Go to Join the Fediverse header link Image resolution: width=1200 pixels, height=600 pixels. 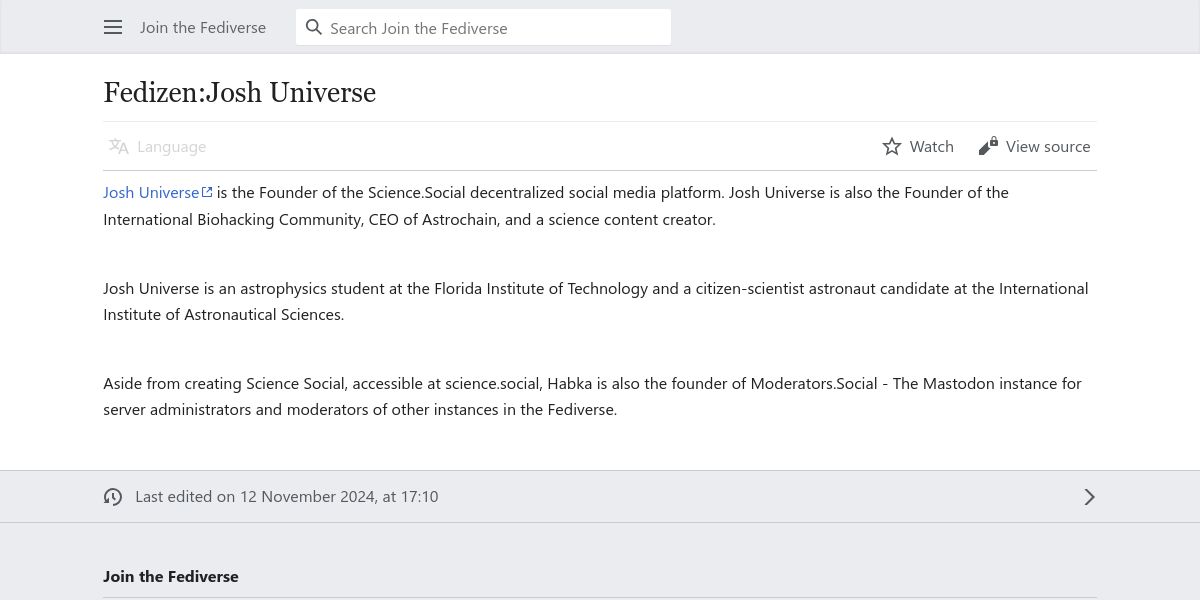pos(203,28)
